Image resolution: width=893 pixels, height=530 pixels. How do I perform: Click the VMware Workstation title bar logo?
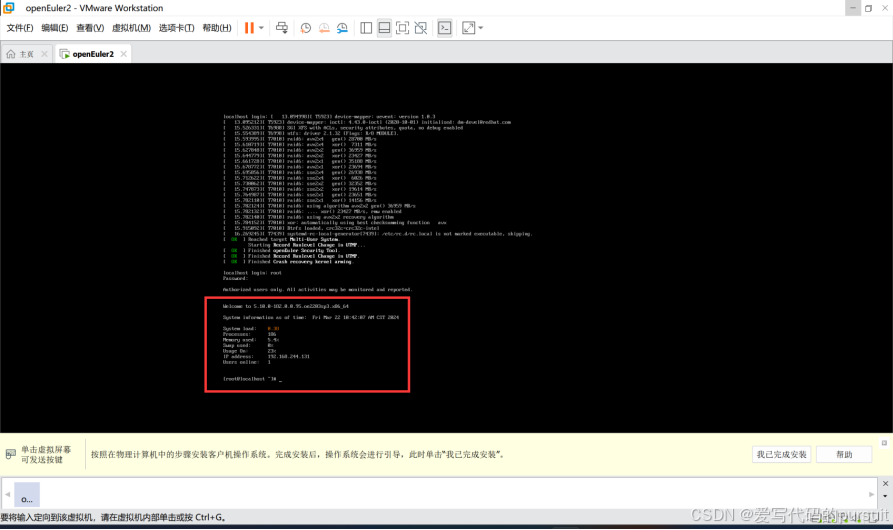coord(9,8)
